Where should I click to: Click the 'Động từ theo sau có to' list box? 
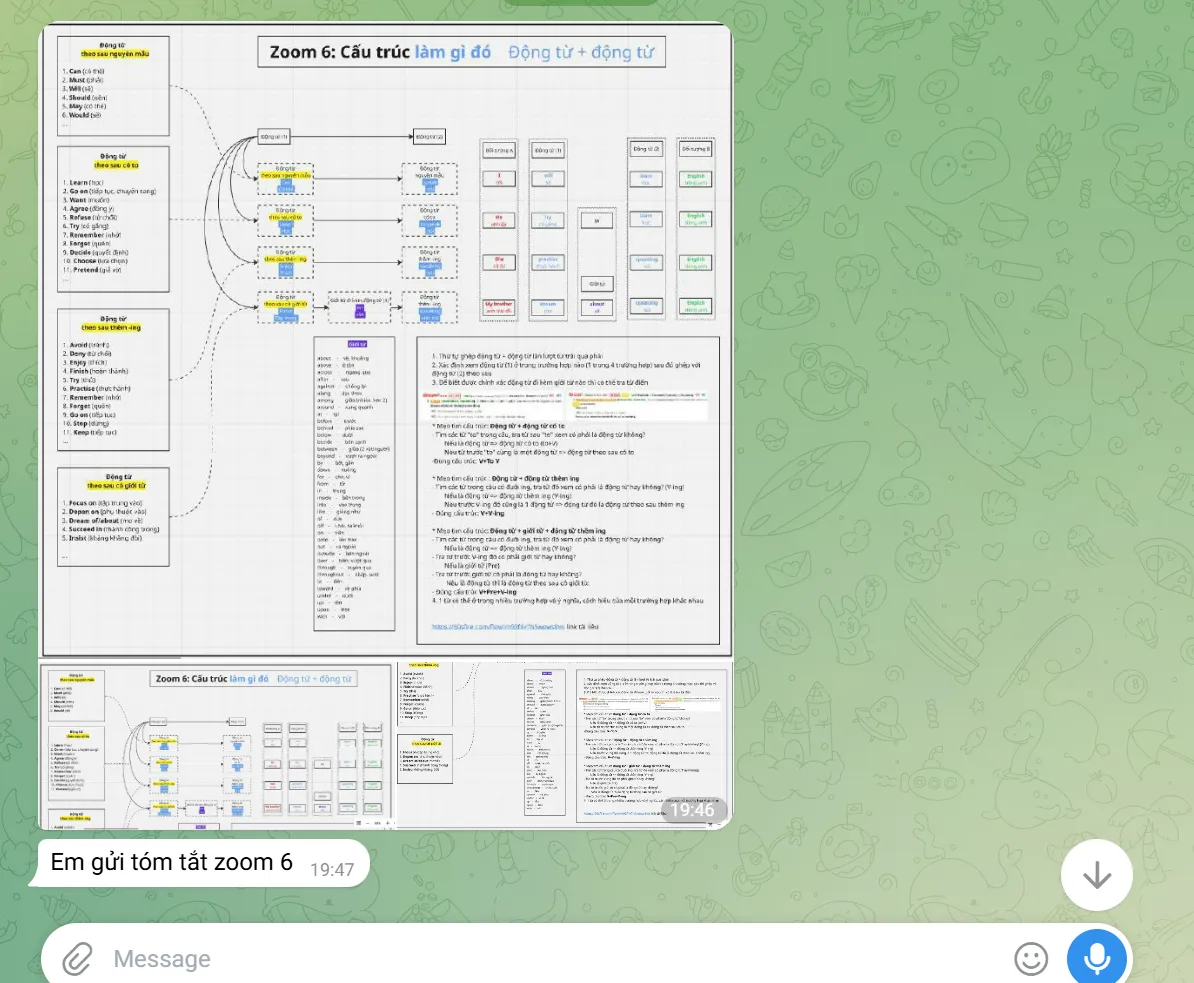[x=113, y=219]
